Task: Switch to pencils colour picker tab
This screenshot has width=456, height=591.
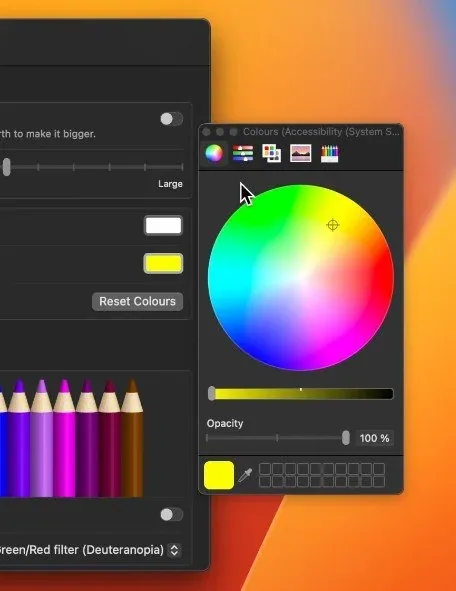Action: [x=329, y=153]
